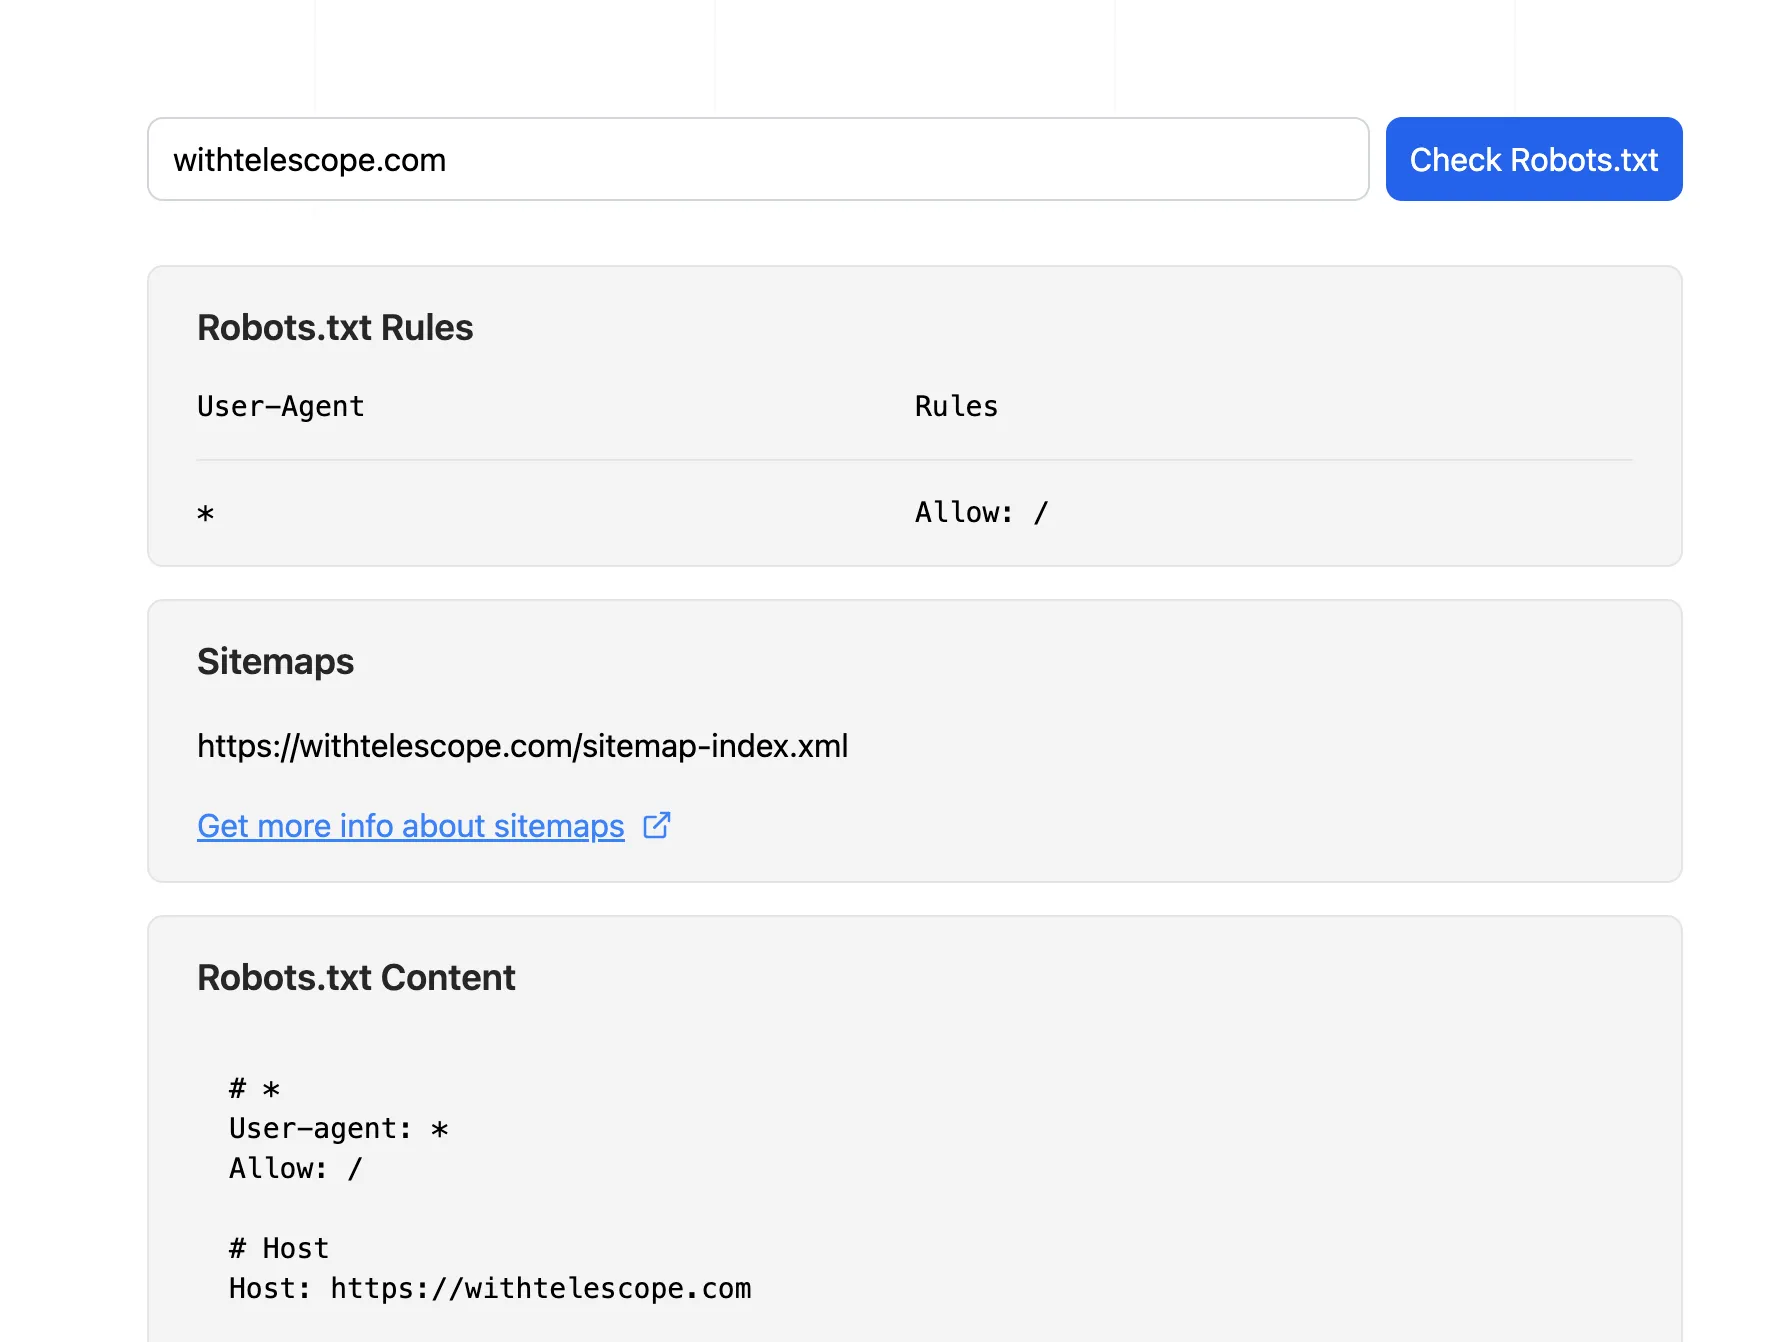Click the User-Agent column header
1792x1342 pixels.
click(281, 406)
